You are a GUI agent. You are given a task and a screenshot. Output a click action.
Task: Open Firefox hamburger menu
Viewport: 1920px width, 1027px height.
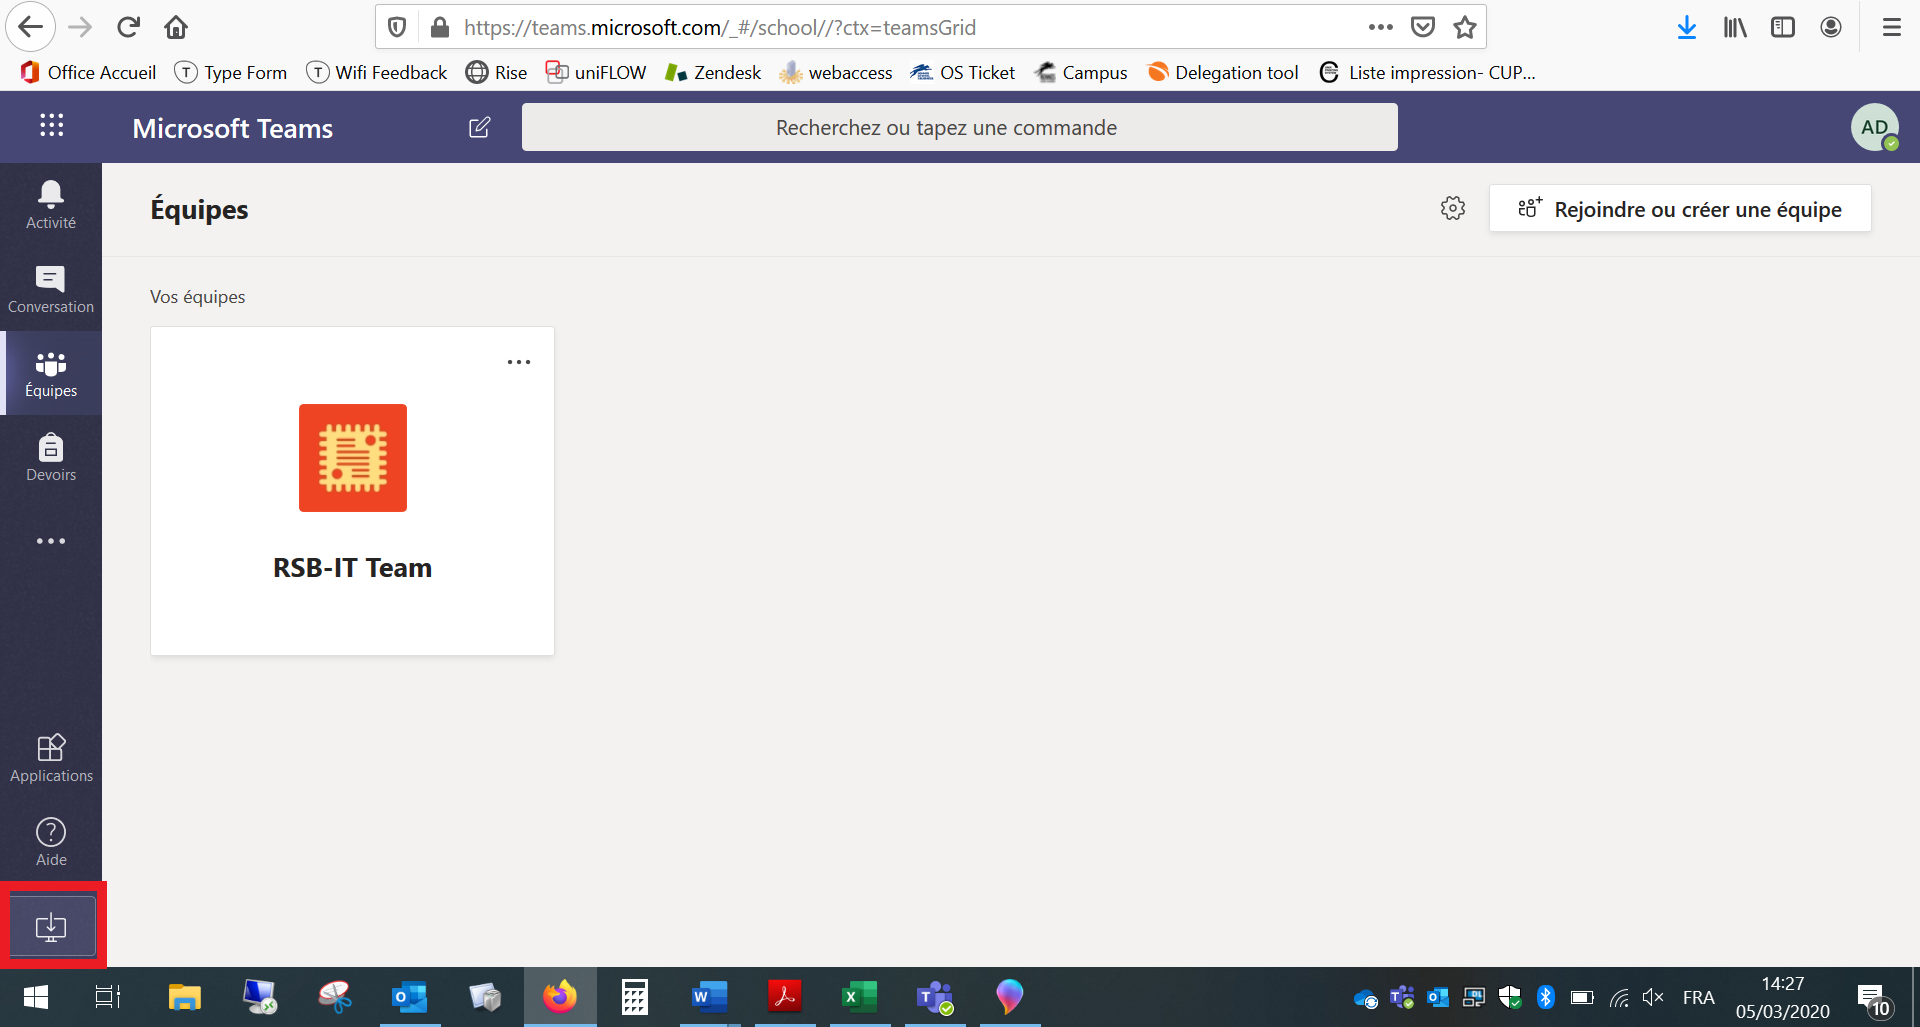tap(1892, 27)
